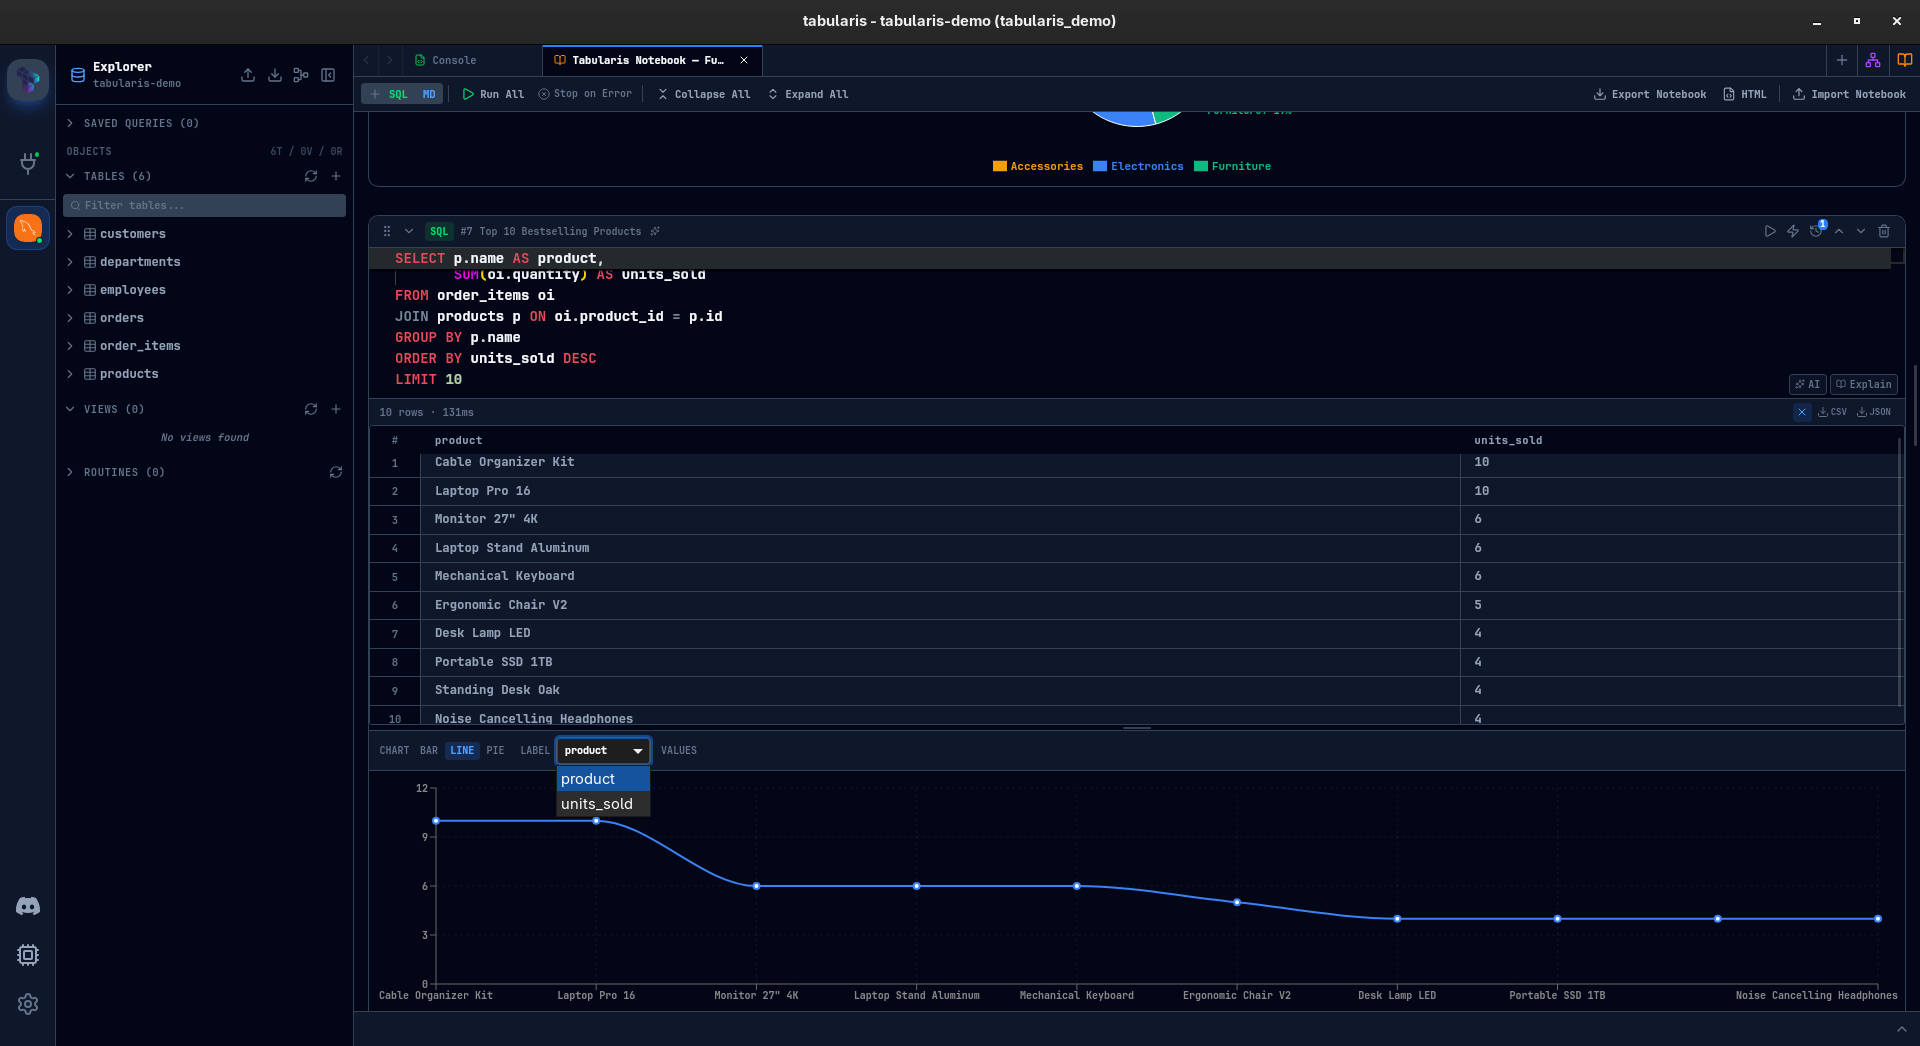
Task: Close the Tabularis Notebook tab
Action: [x=744, y=60]
